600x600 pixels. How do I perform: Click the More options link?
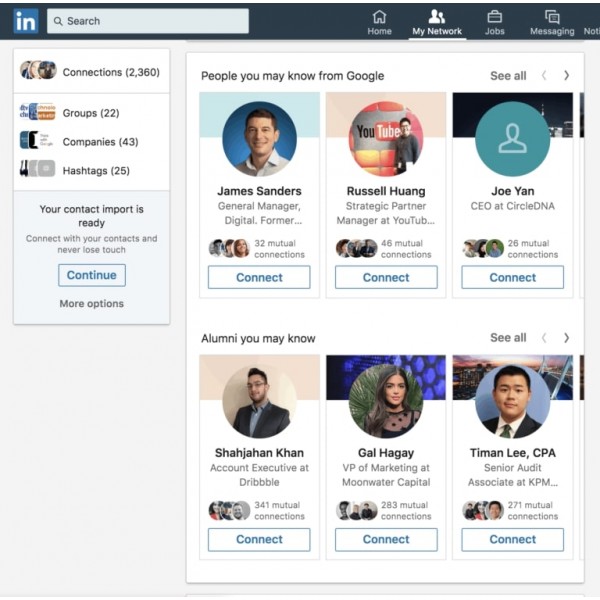point(92,304)
